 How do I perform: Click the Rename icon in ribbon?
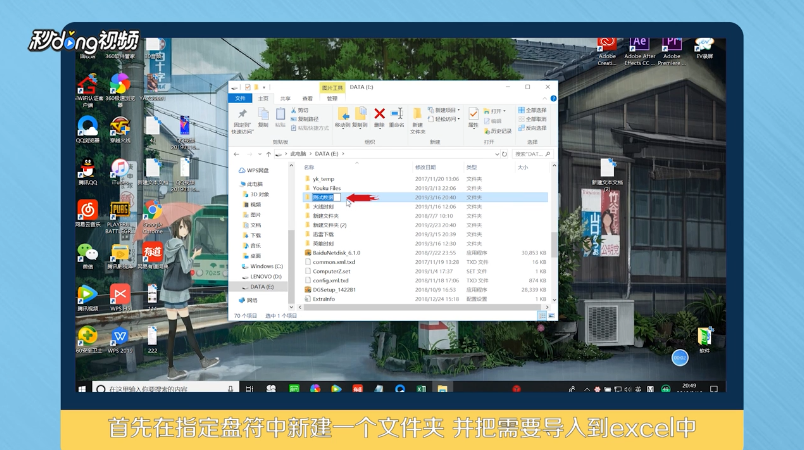pos(397,114)
